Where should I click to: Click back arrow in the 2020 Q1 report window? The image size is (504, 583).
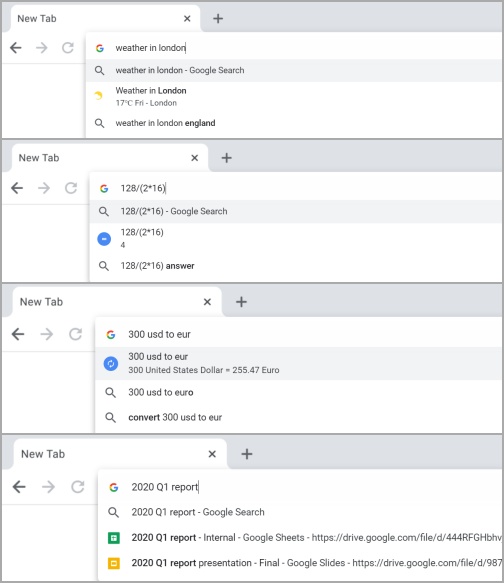pyautogui.click(x=19, y=486)
